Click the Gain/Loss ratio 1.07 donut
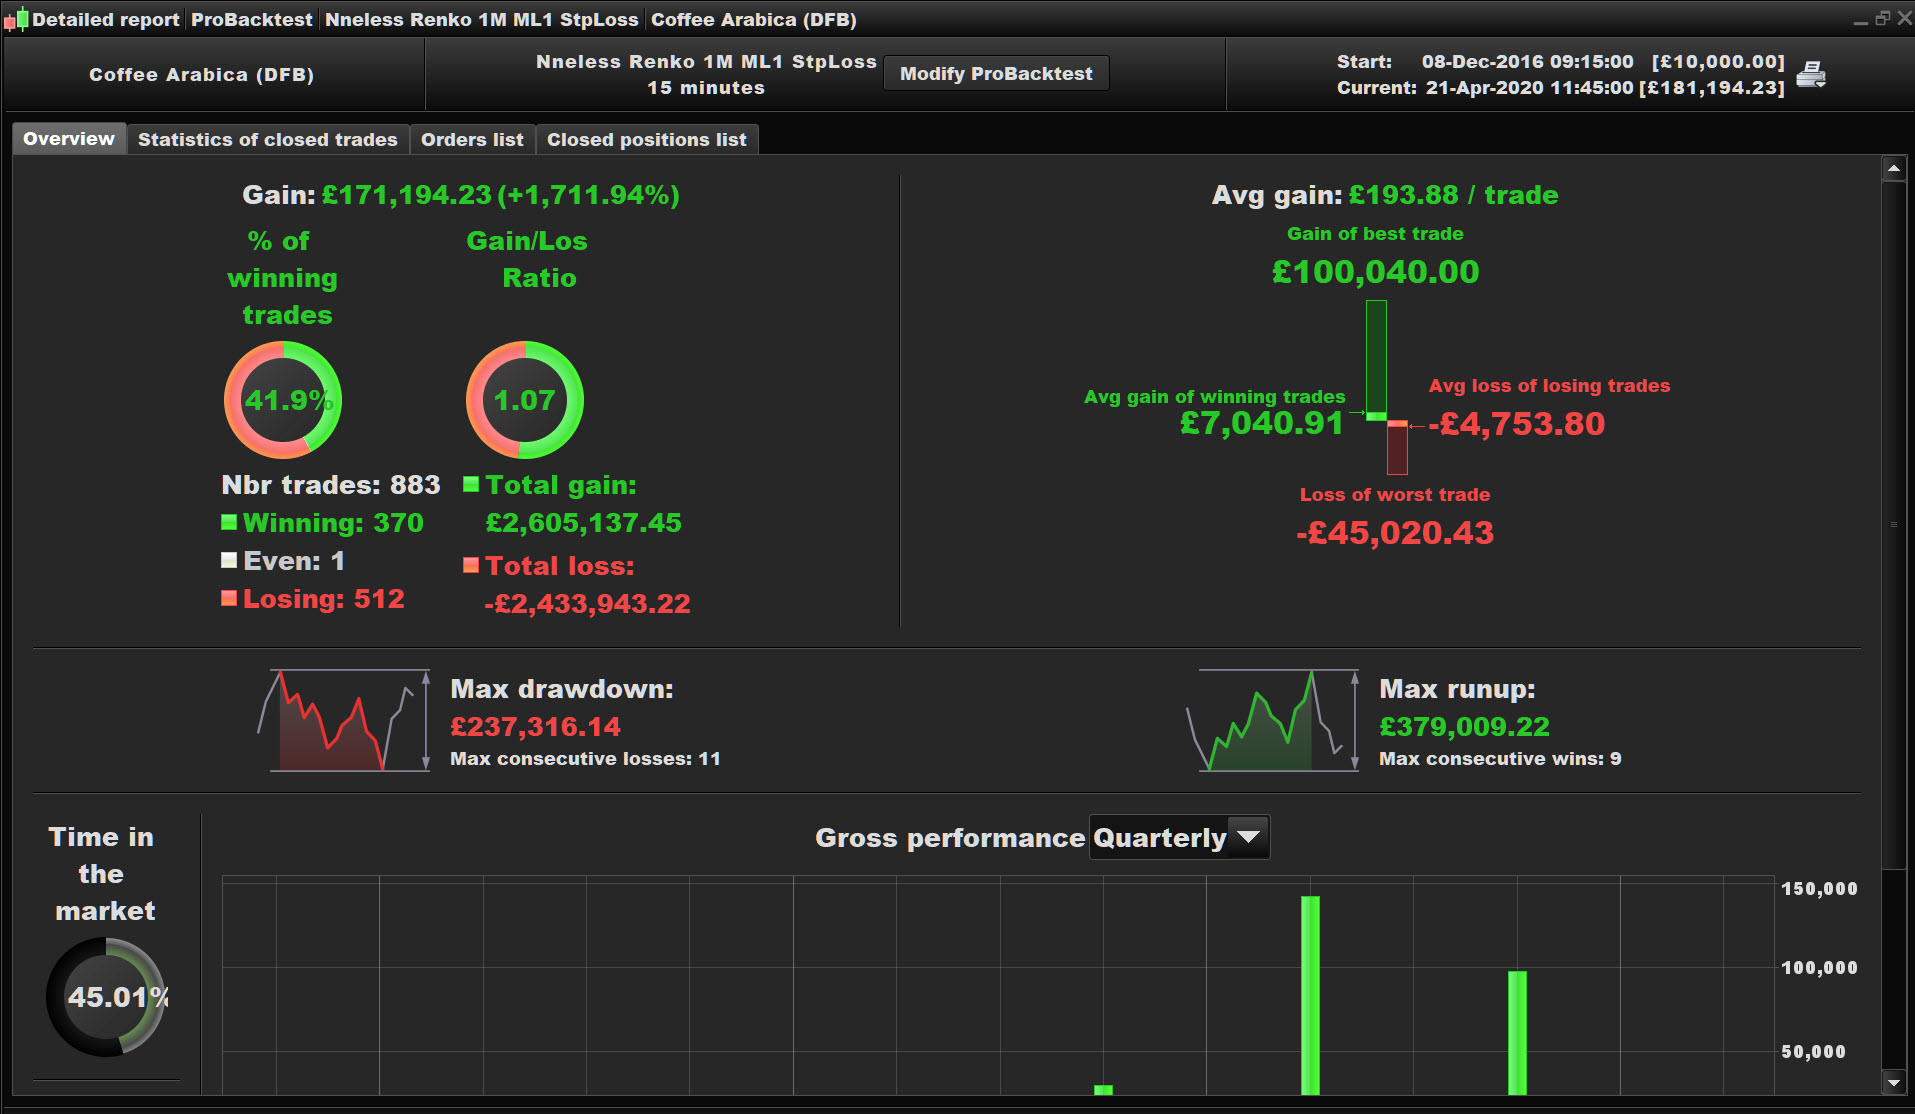The height and width of the screenshot is (1114, 1915). (525, 400)
